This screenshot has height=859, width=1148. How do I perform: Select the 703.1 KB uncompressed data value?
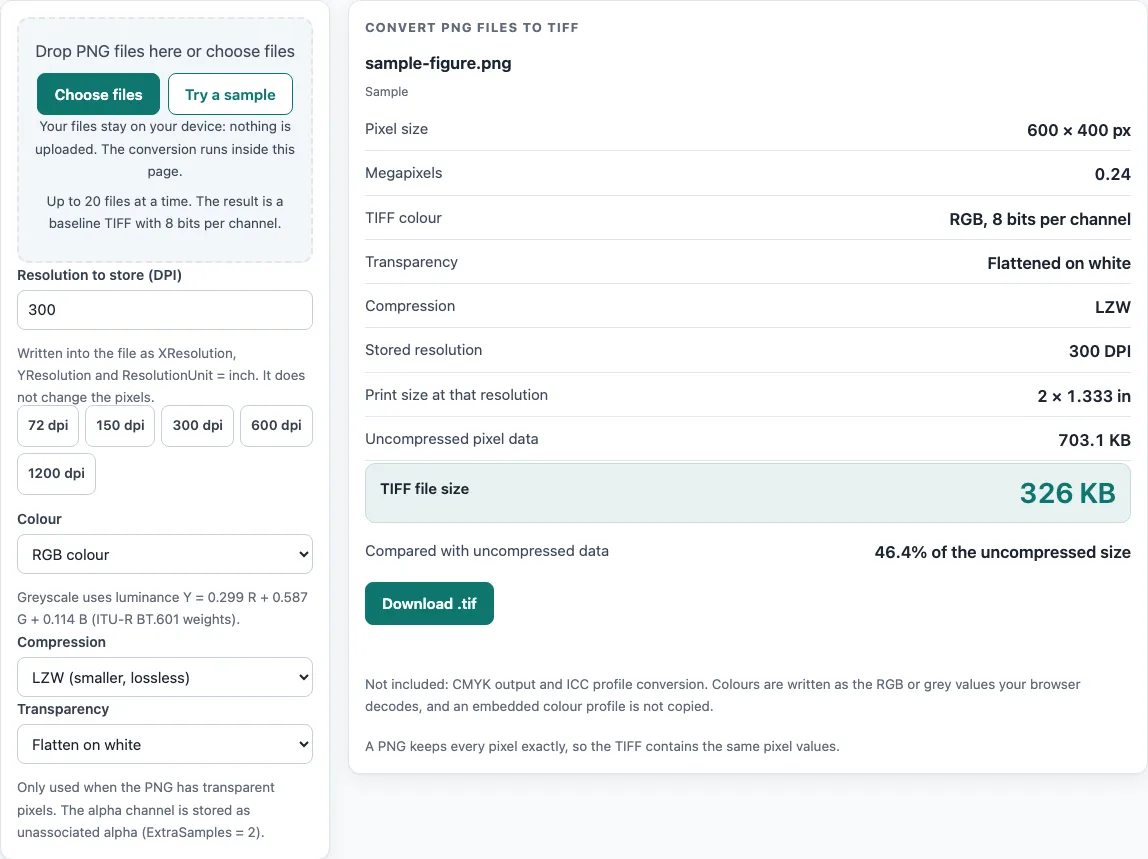coord(1094,440)
